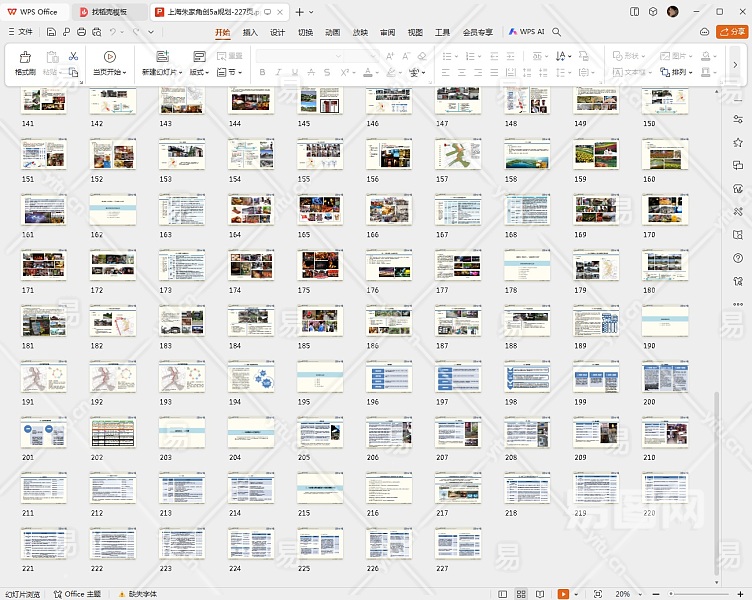This screenshot has height=600, width=752.
Task: Open the zoom percentage dropdown
Action: [627, 593]
